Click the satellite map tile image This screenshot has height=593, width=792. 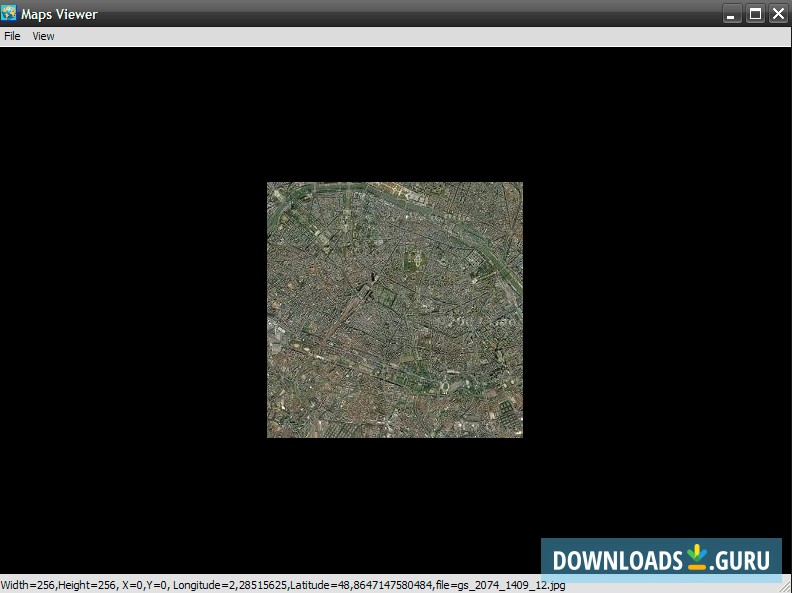click(x=395, y=310)
